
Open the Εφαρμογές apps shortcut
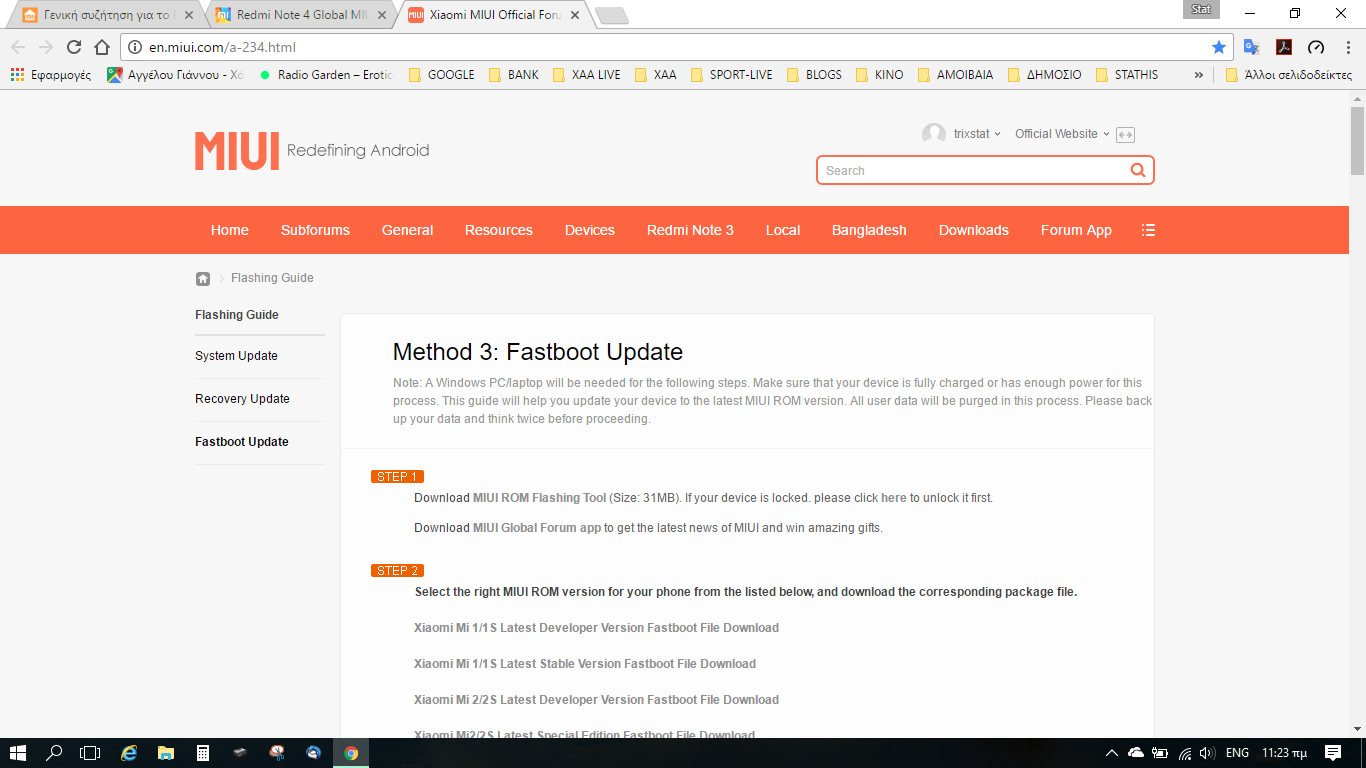pyautogui.click(x=50, y=75)
